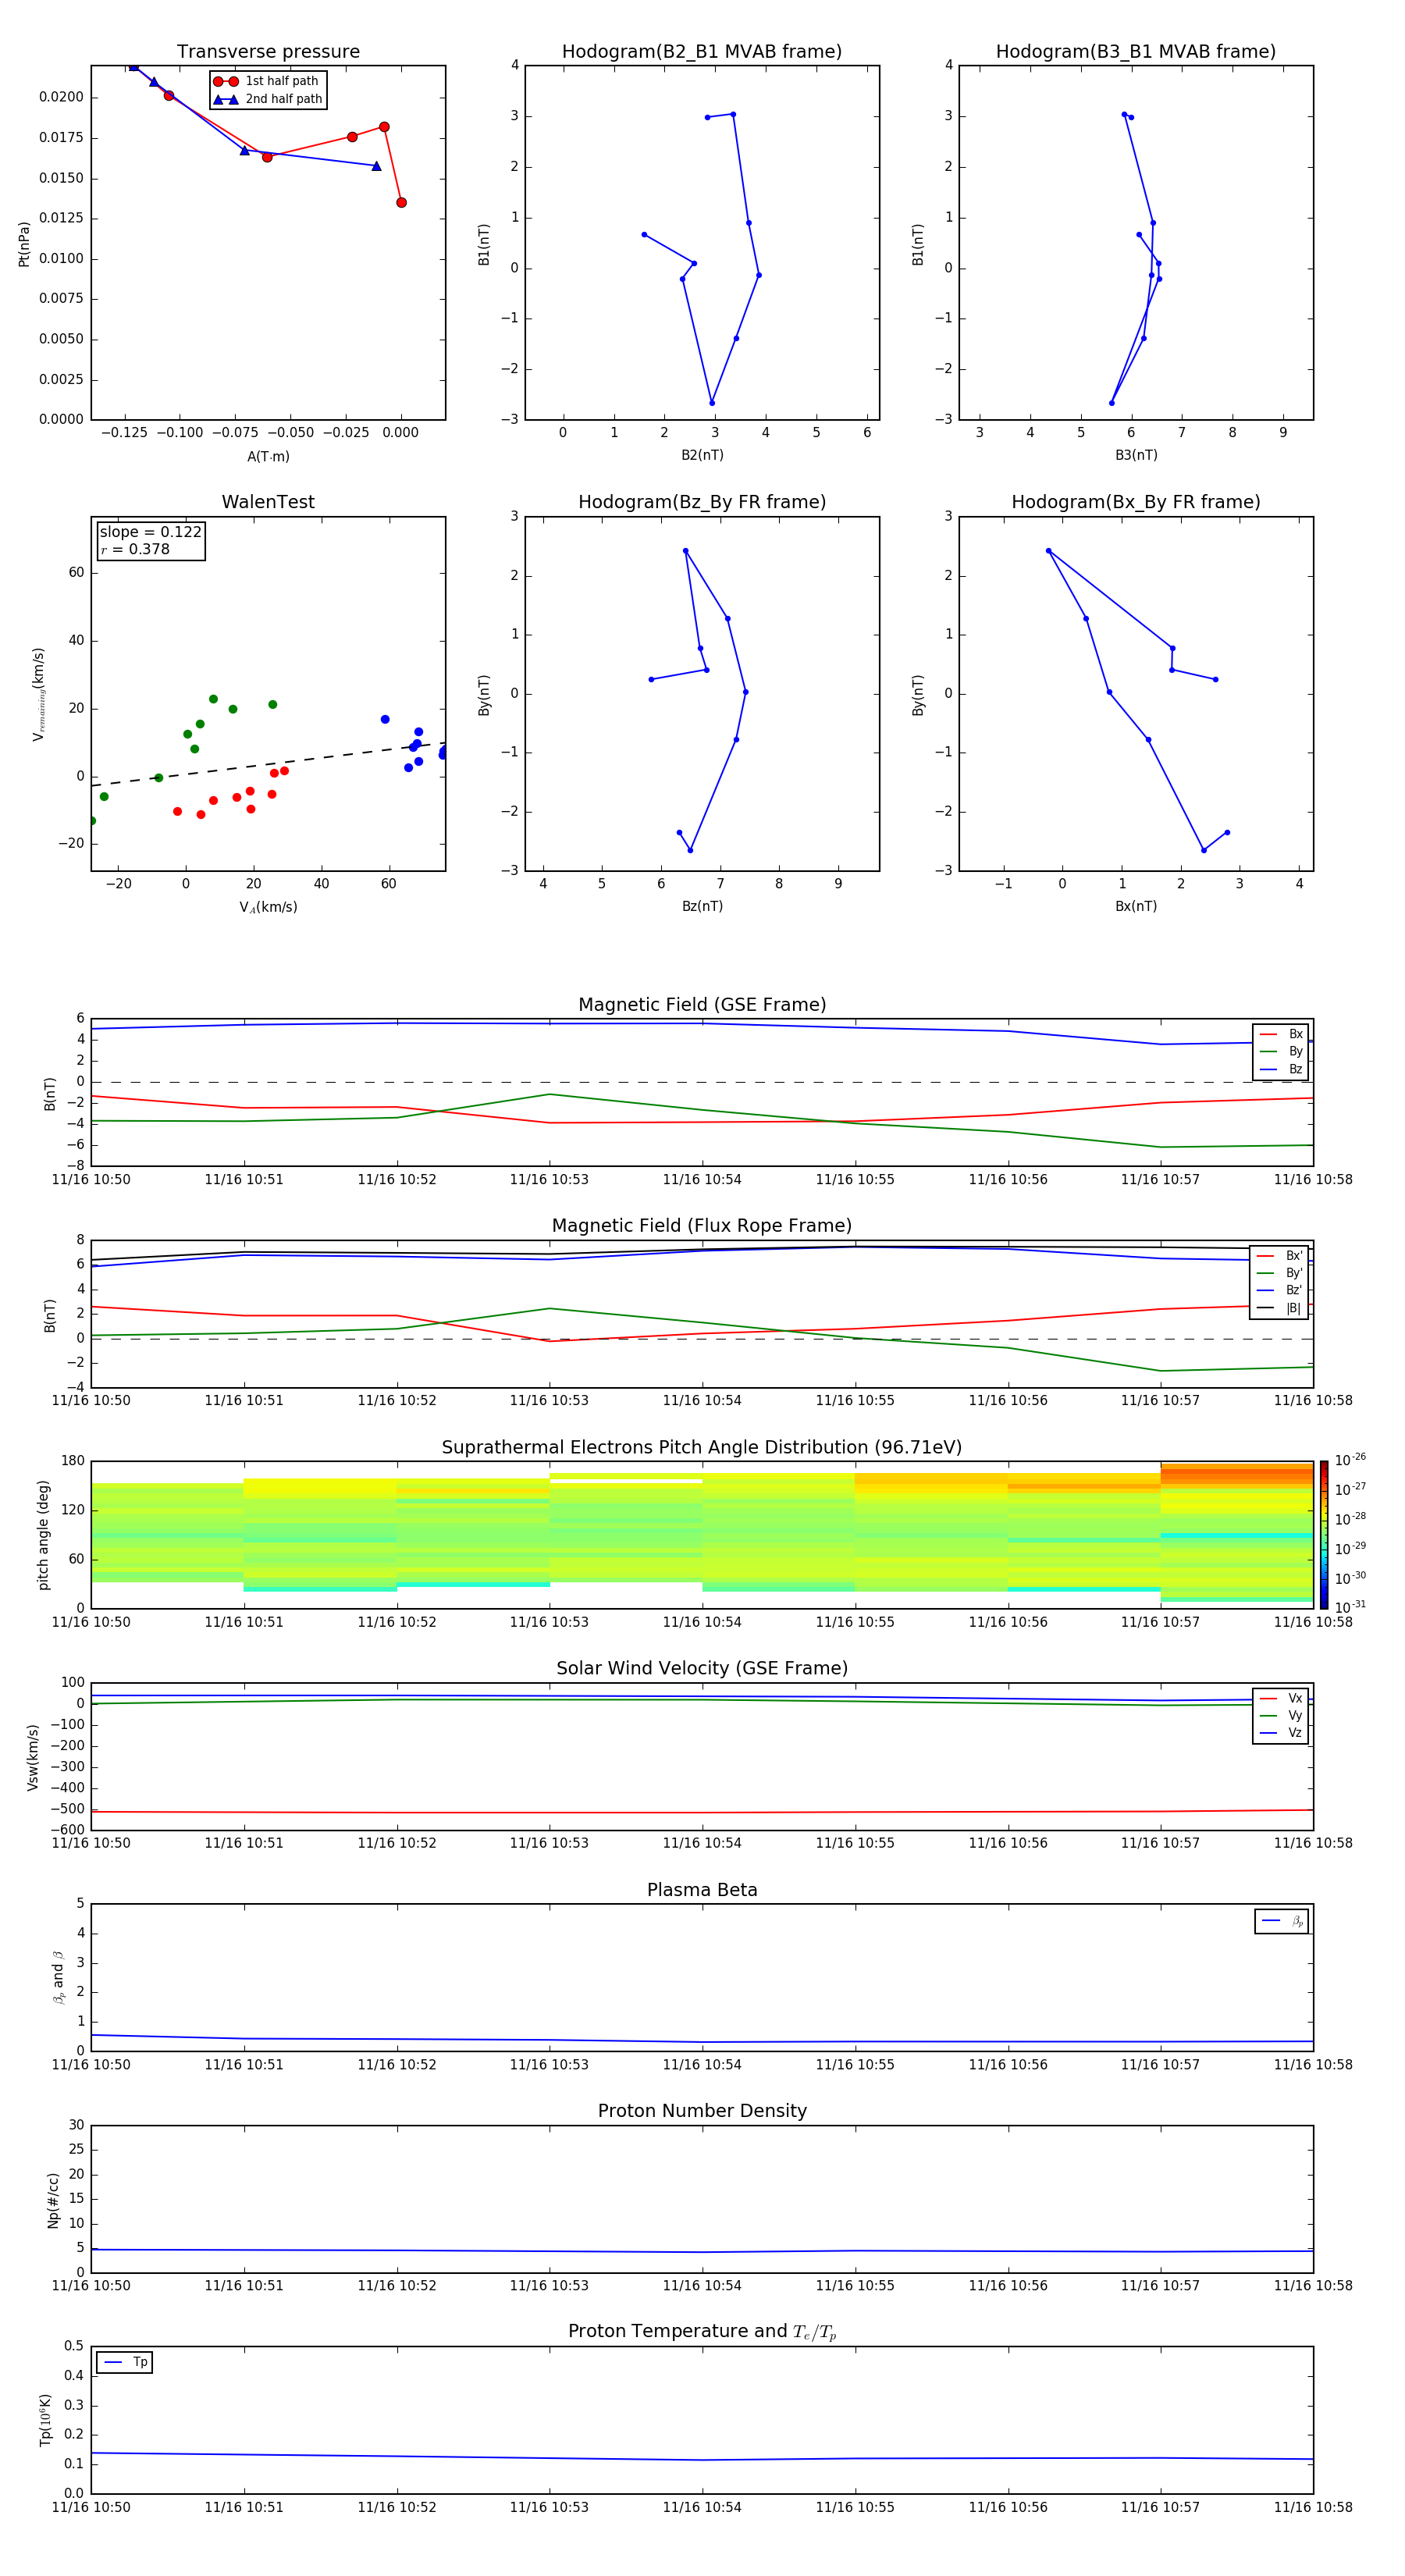
Task: Click "11/16 10:58" tick under Magnetic Field GSE plot
Action: click(1313, 1179)
